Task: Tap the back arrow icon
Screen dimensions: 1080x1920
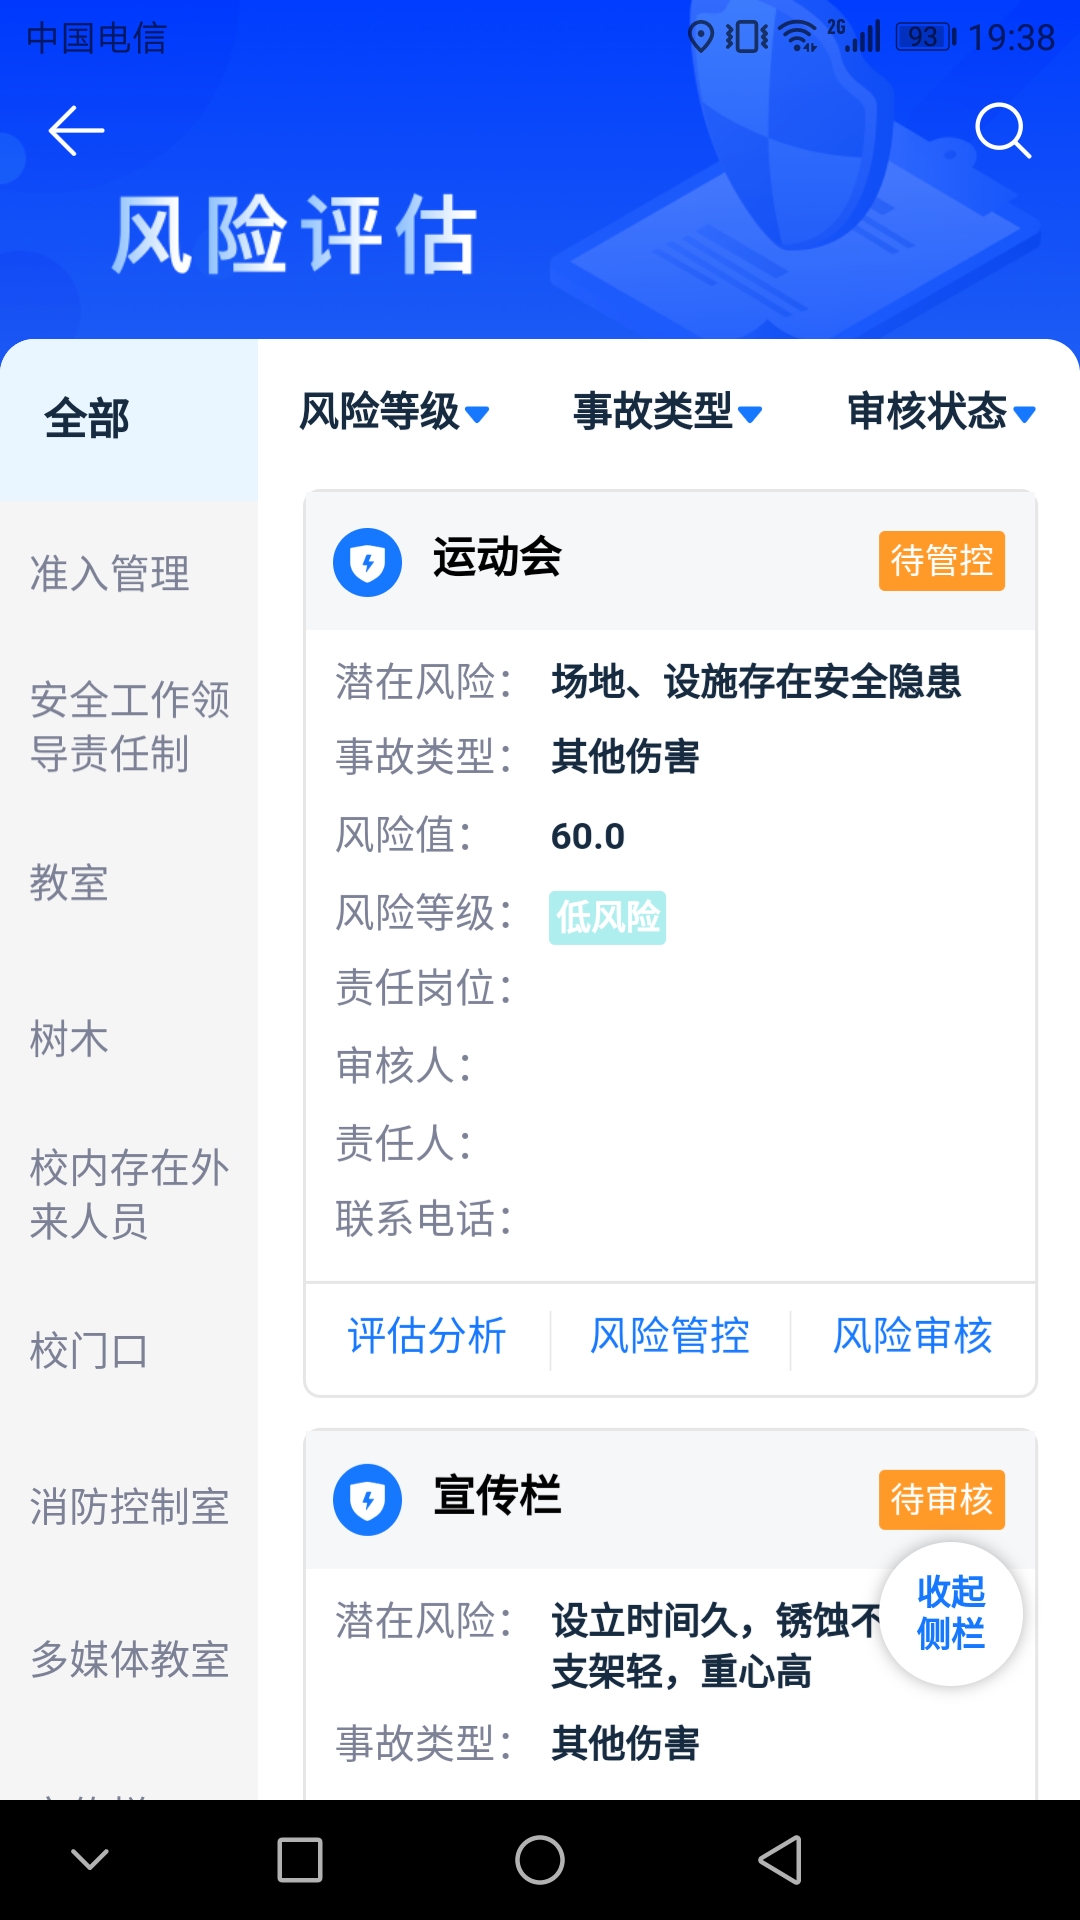Action: coord(76,131)
